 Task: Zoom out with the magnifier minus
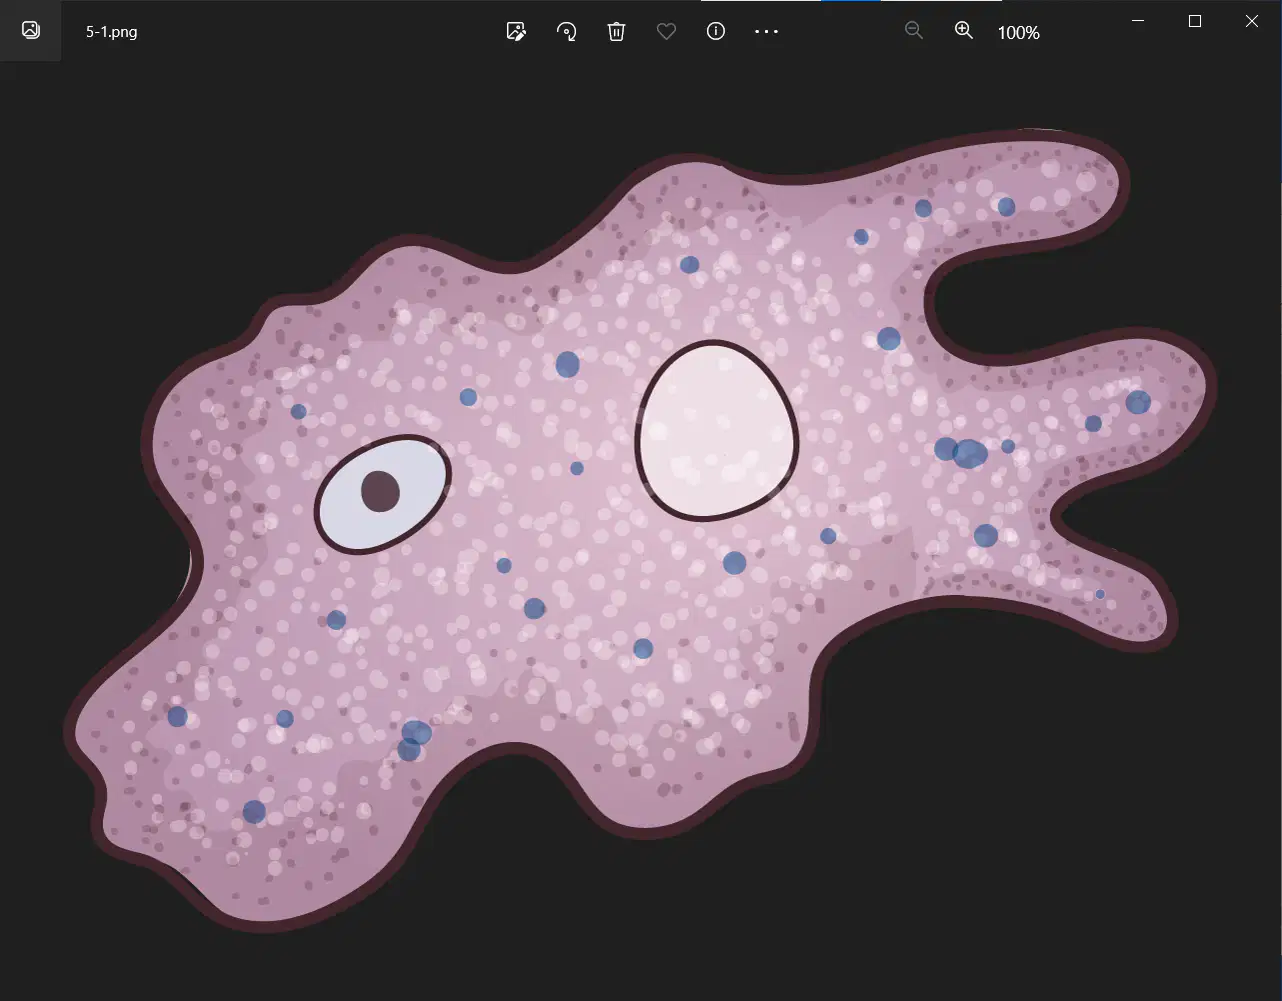tap(913, 31)
